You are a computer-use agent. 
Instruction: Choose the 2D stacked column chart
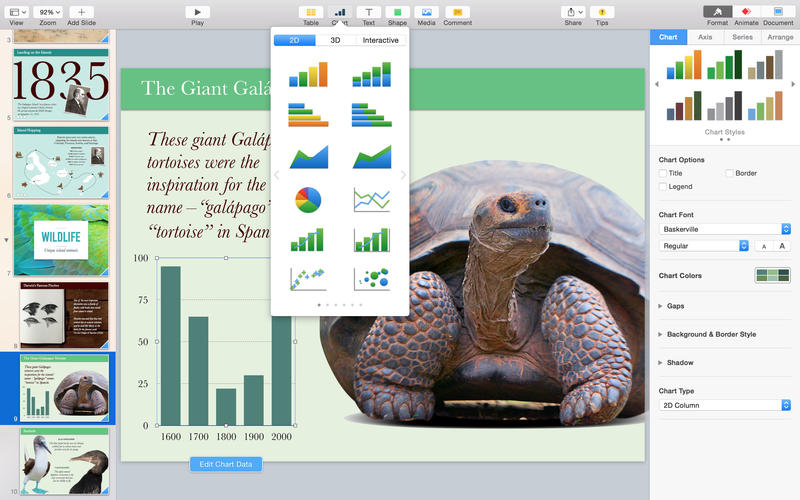coord(371,74)
